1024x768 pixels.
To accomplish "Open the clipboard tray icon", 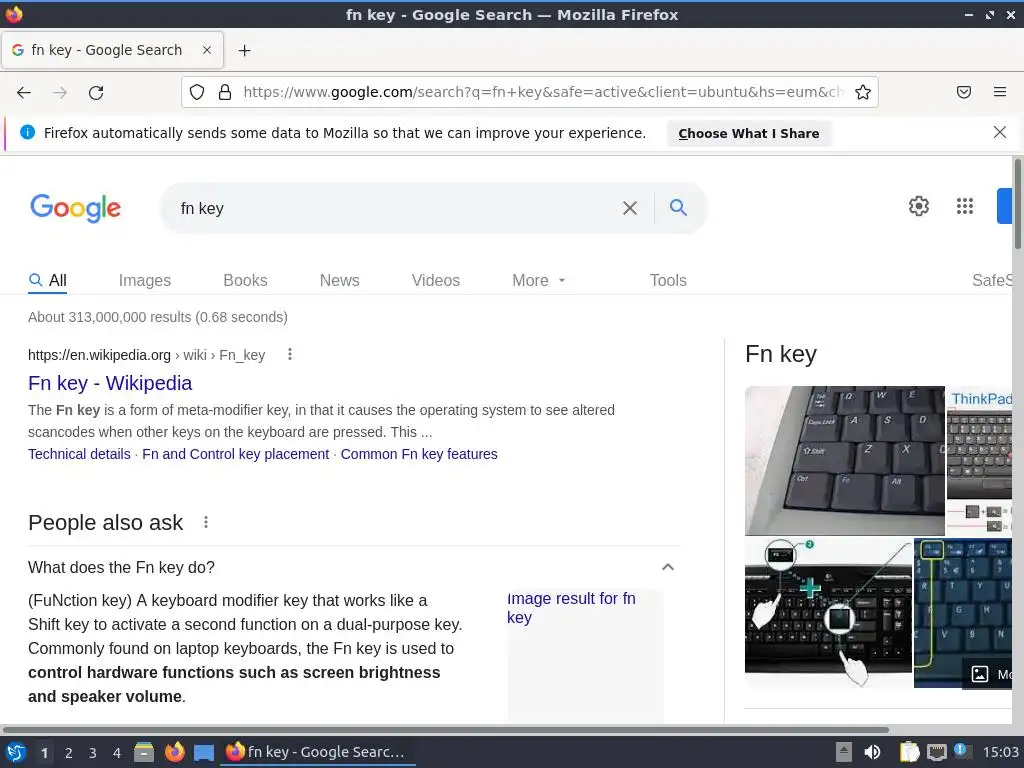I will pyautogui.click(x=909, y=752).
